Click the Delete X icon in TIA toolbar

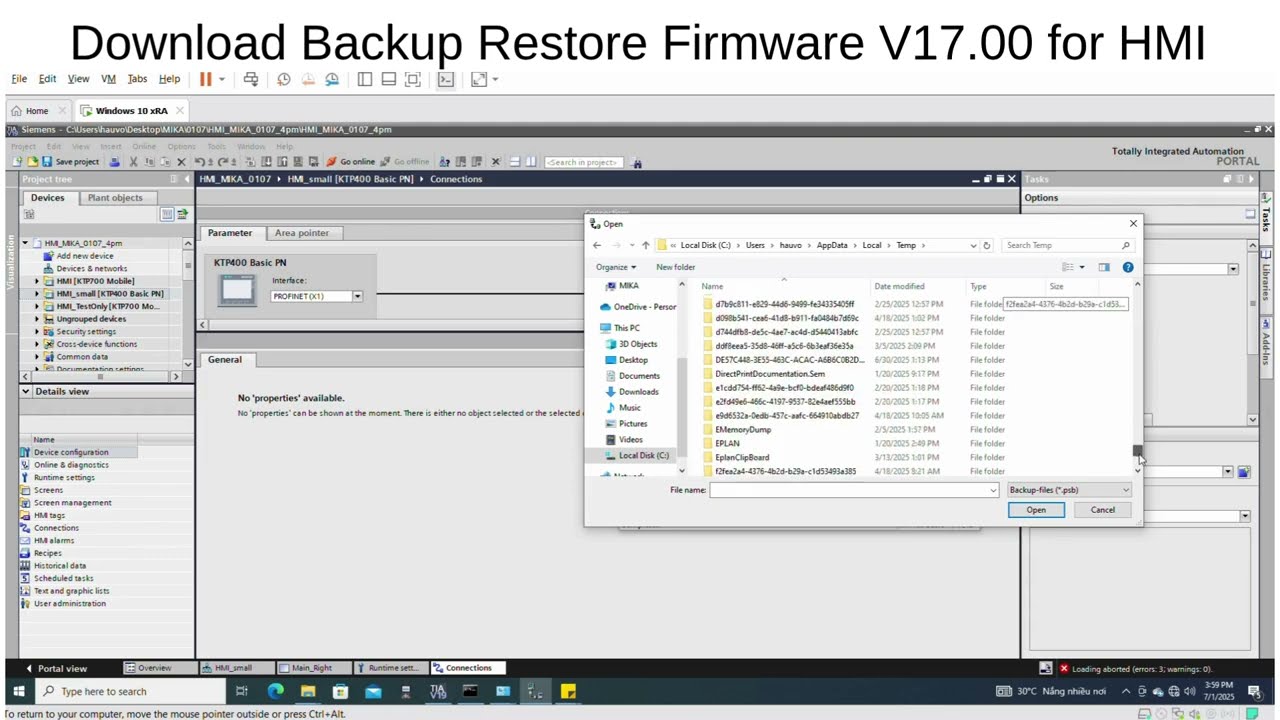[181, 162]
